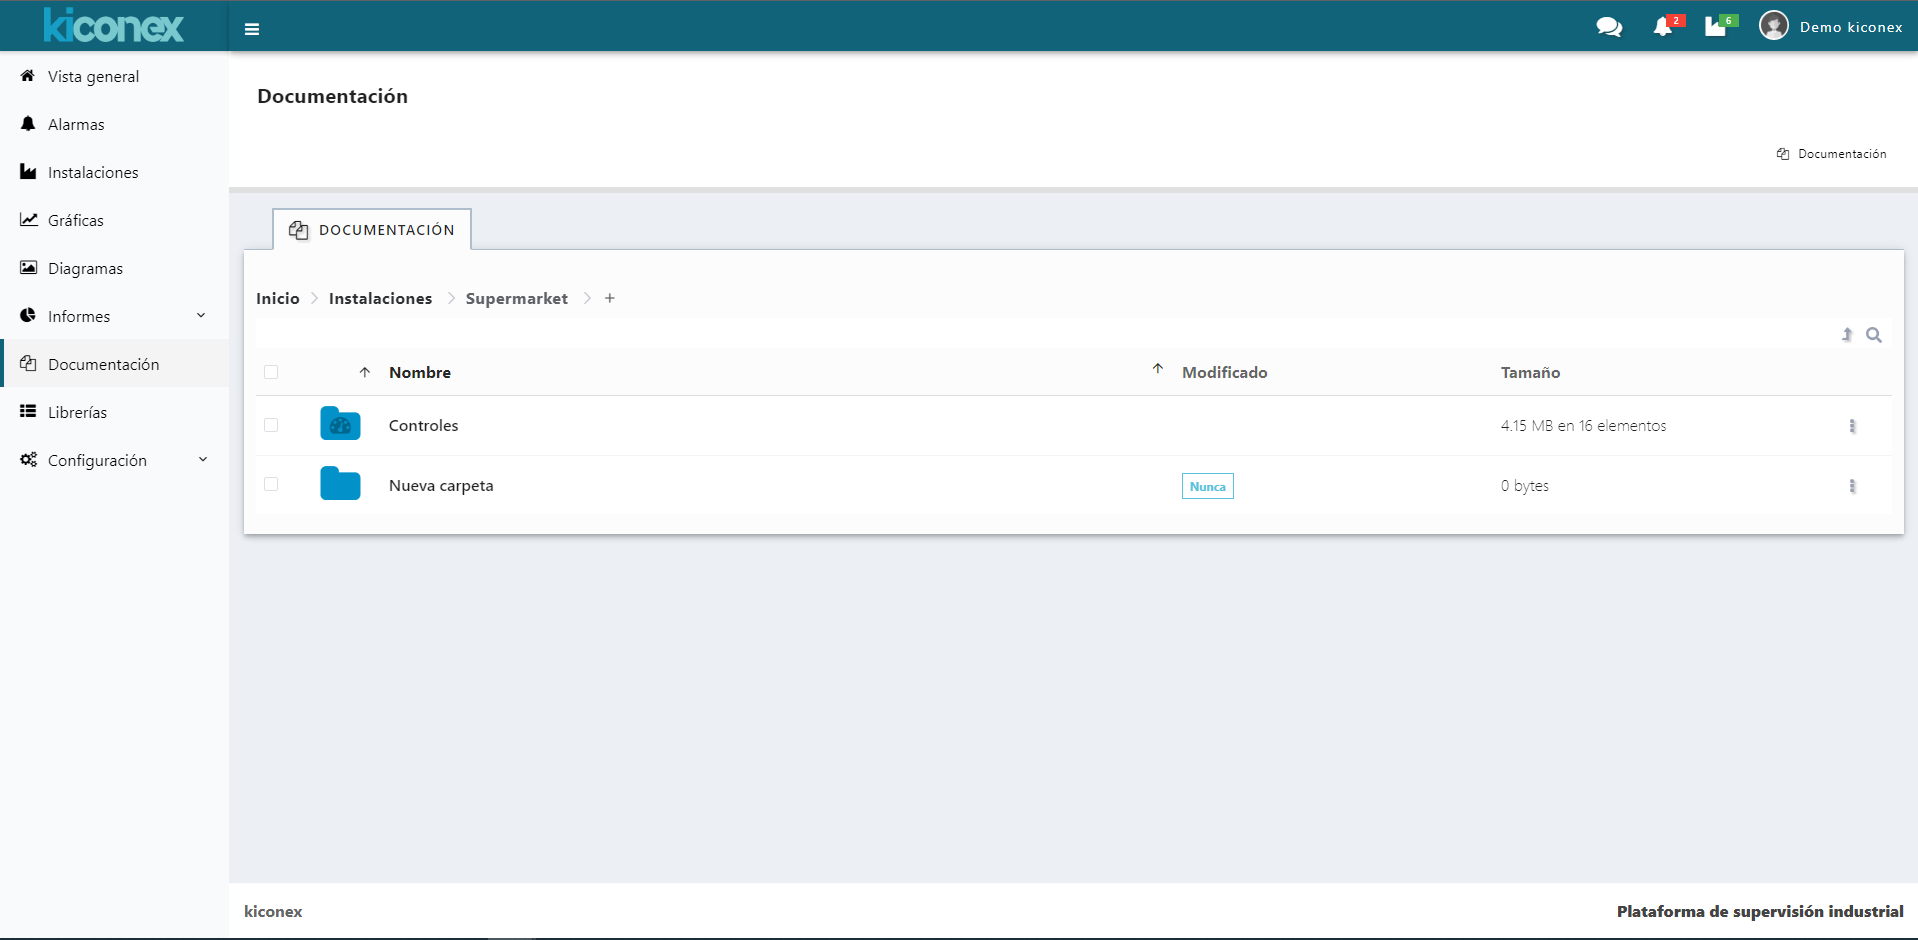Select the DOCUMENTACIÓN tab
Viewport: 1918px width, 940px height.
[x=372, y=230]
